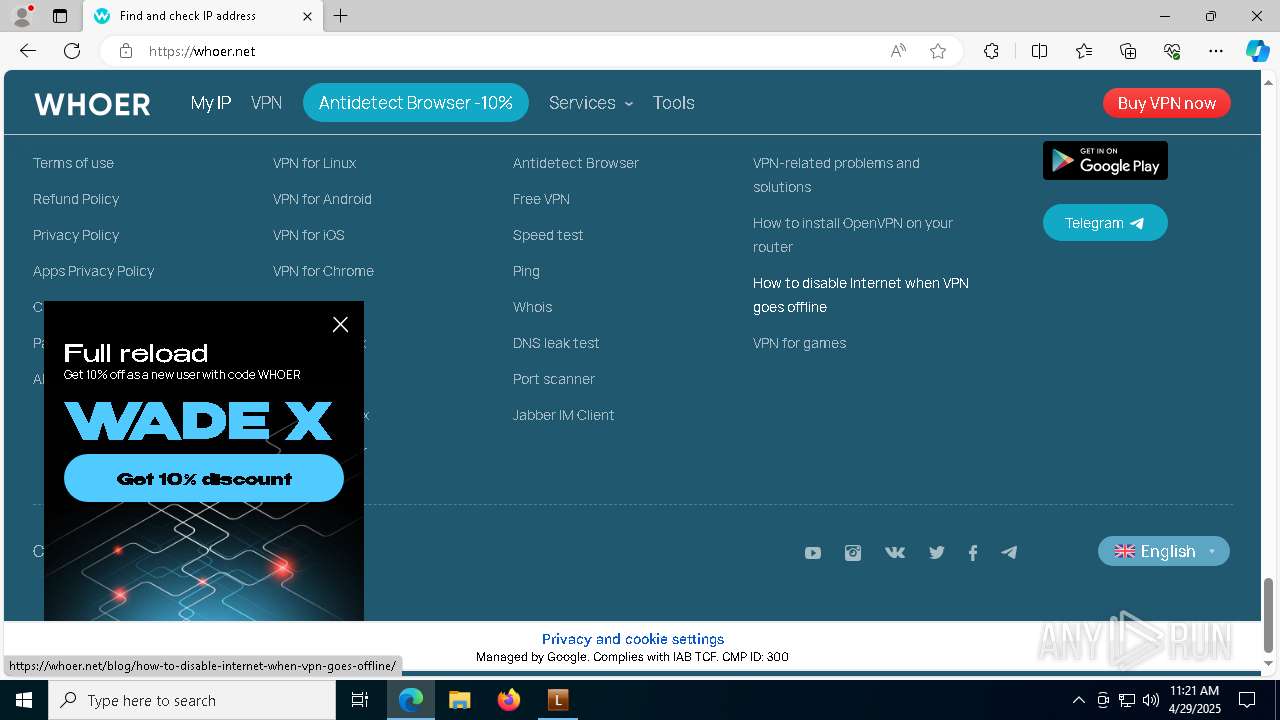Refresh the whoer.net page
Screen dimensions: 1280x720
pyautogui.click(x=72, y=51)
